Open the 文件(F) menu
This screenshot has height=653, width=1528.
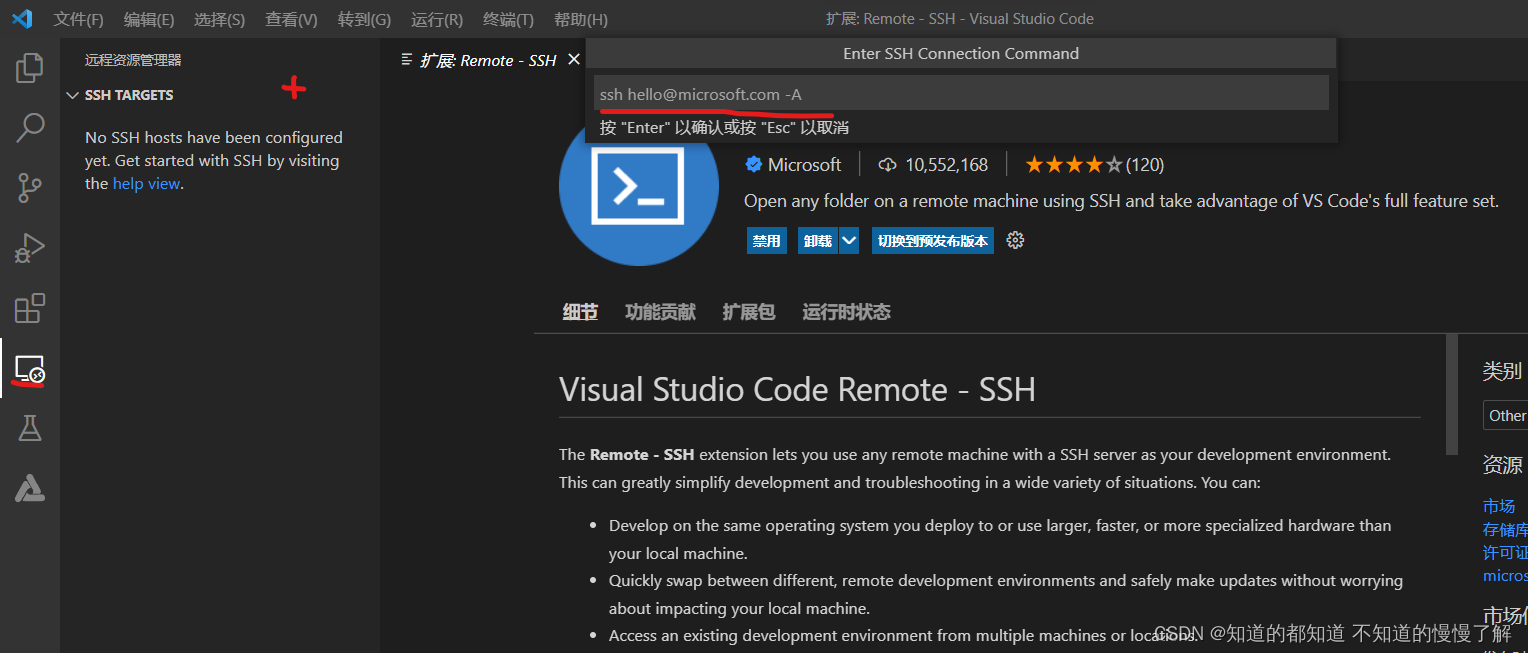tap(78, 19)
